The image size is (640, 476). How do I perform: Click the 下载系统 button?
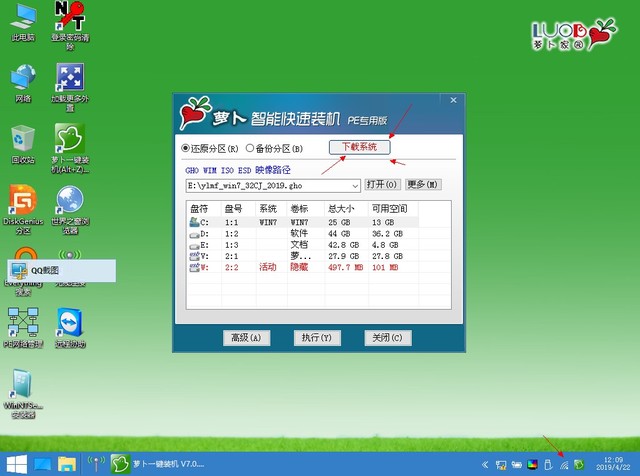coord(360,147)
